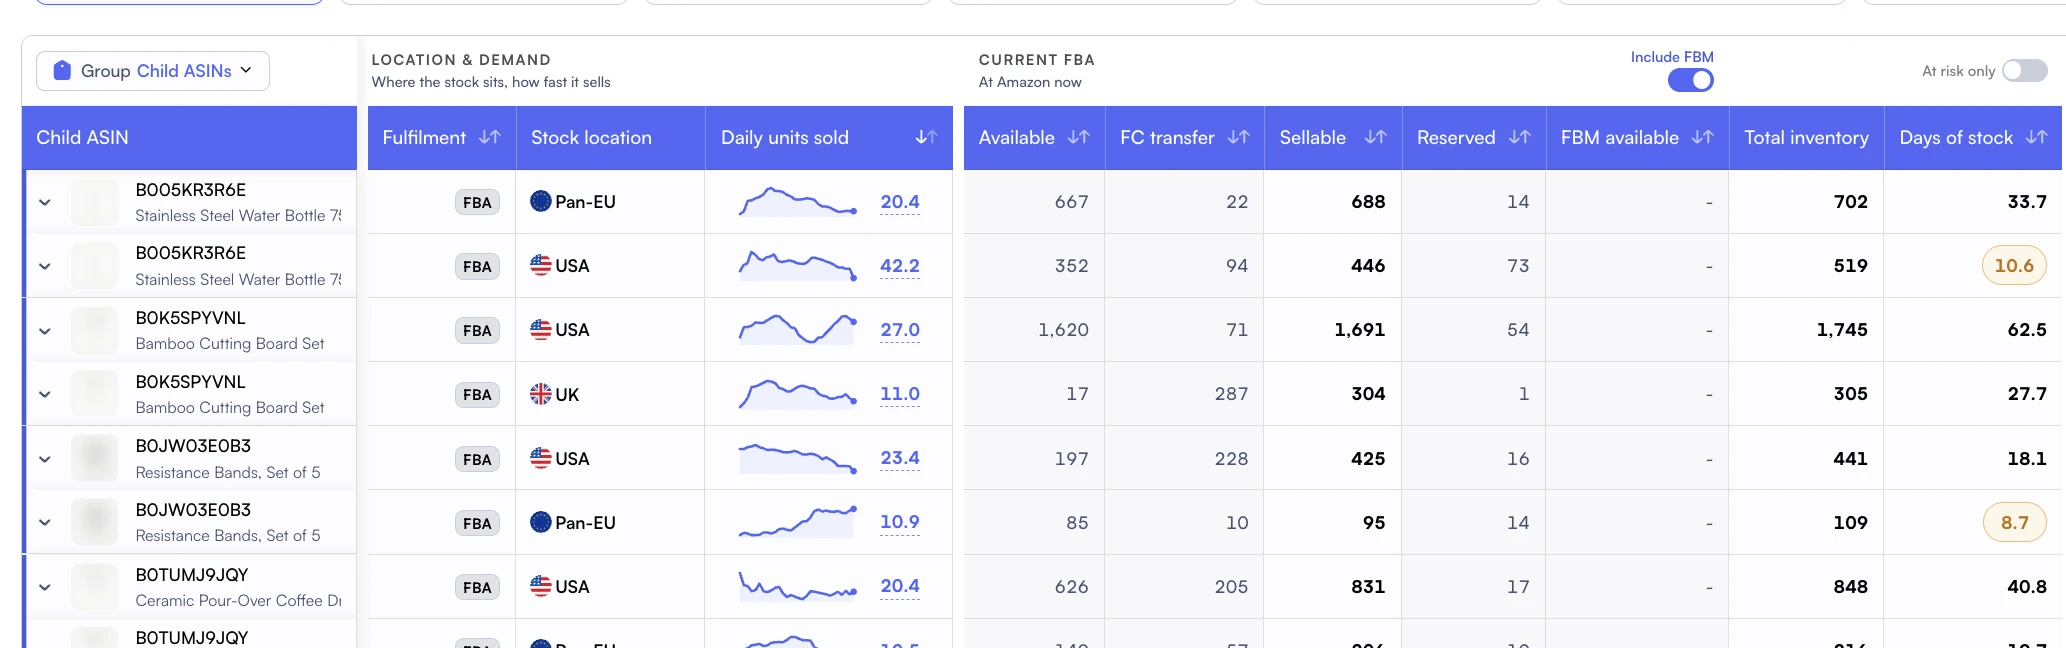This screenshot has height=648, width=2066.
Task: Click the Pan-EU sales sparkline for B005KR3R6E
Action: point(797,202)
